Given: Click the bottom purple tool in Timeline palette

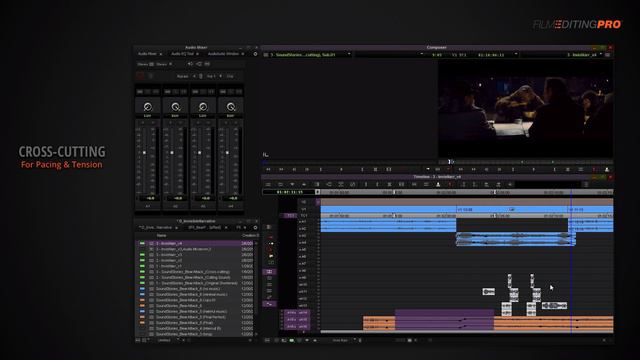Looking at the screenshot, I should tap(269, 304).
